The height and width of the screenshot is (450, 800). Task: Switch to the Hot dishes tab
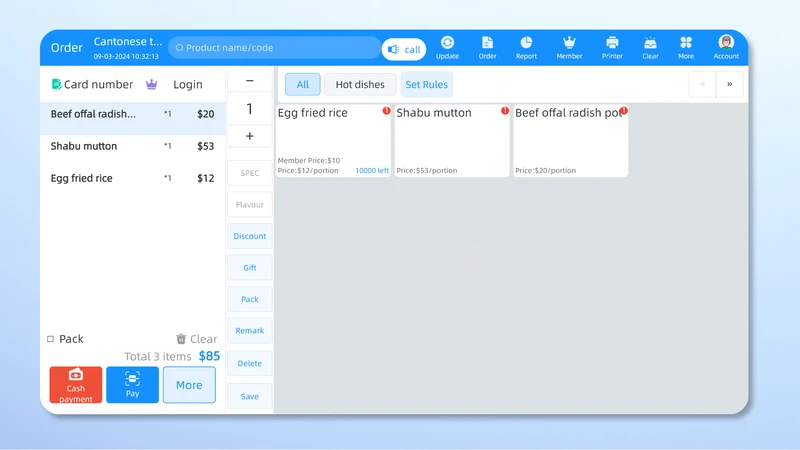coord(360,85)
